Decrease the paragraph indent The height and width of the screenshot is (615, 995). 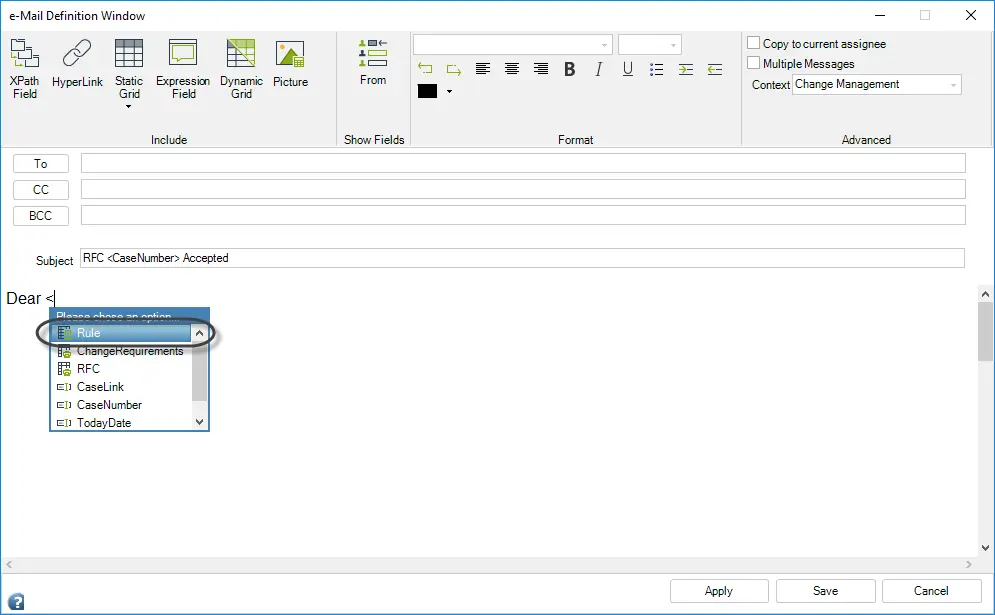pyautogui.click(x=715, y=69)
